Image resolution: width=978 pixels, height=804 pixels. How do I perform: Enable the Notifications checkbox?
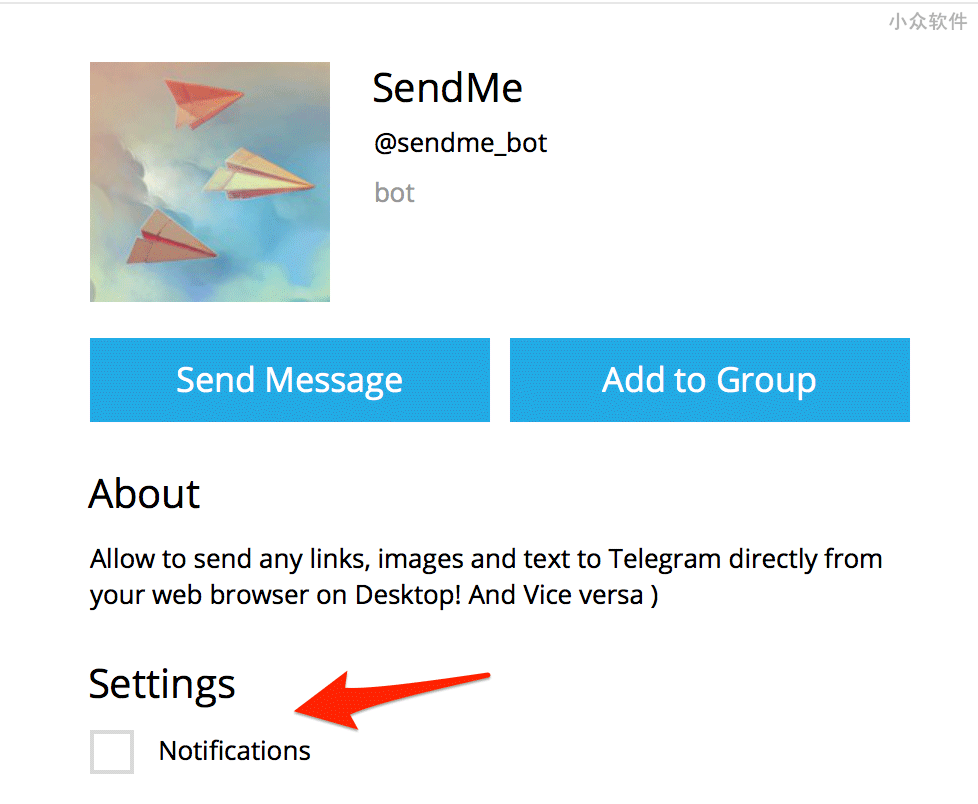(112, 752)
